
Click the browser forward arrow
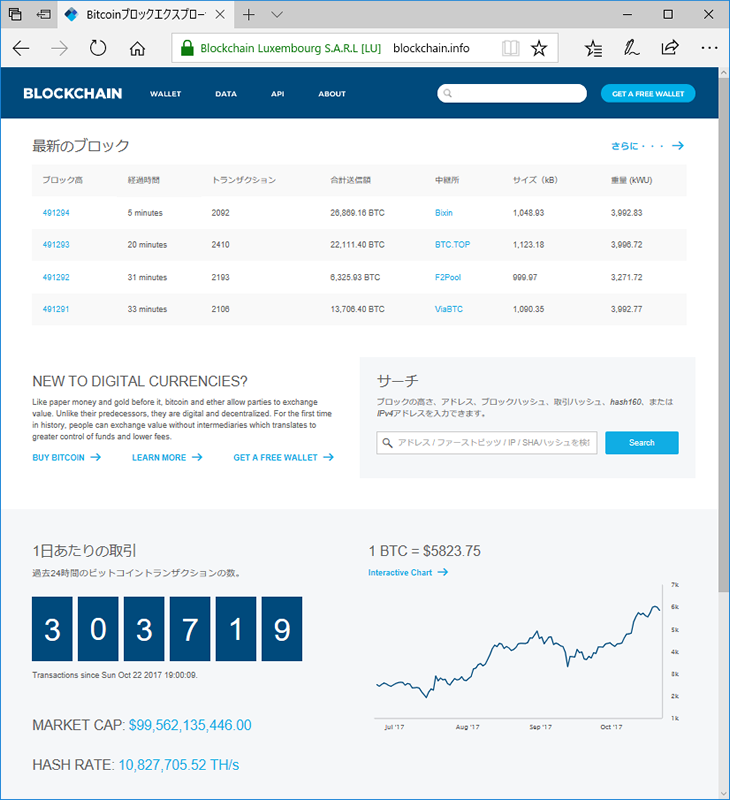59,48
